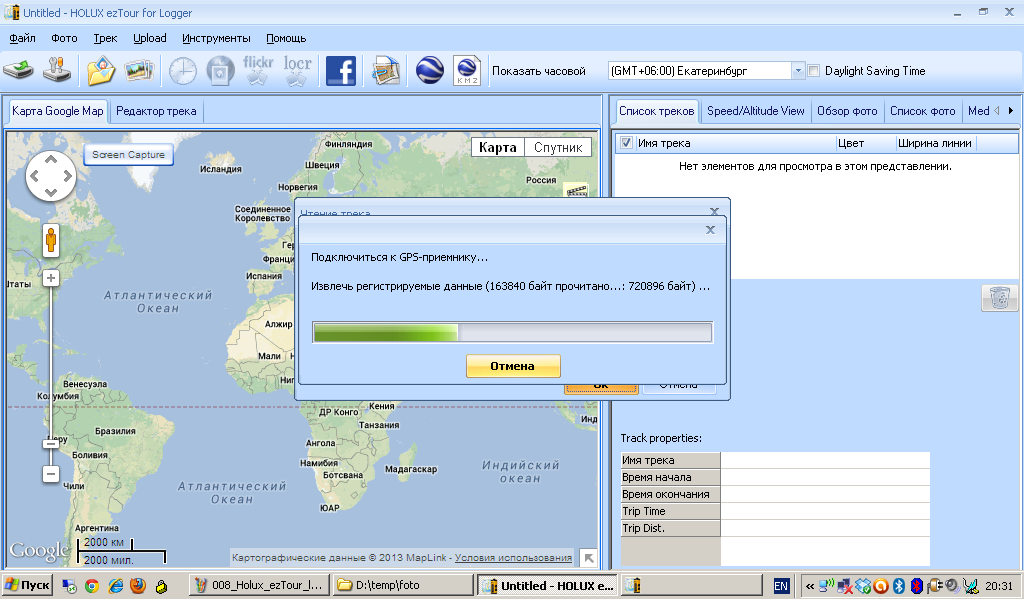Open Internet Explorer from quick launch

pyautogui.click(x=116, y=586)
